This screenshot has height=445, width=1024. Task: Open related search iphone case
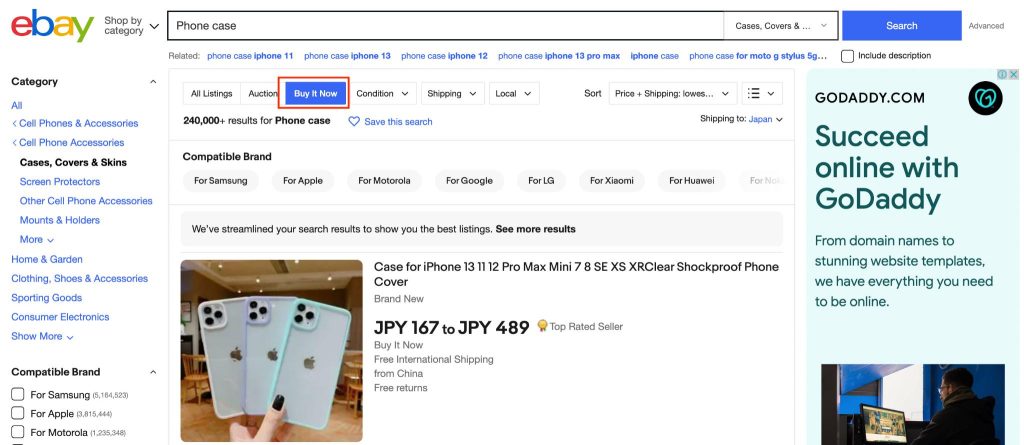[x=654, y=56]
